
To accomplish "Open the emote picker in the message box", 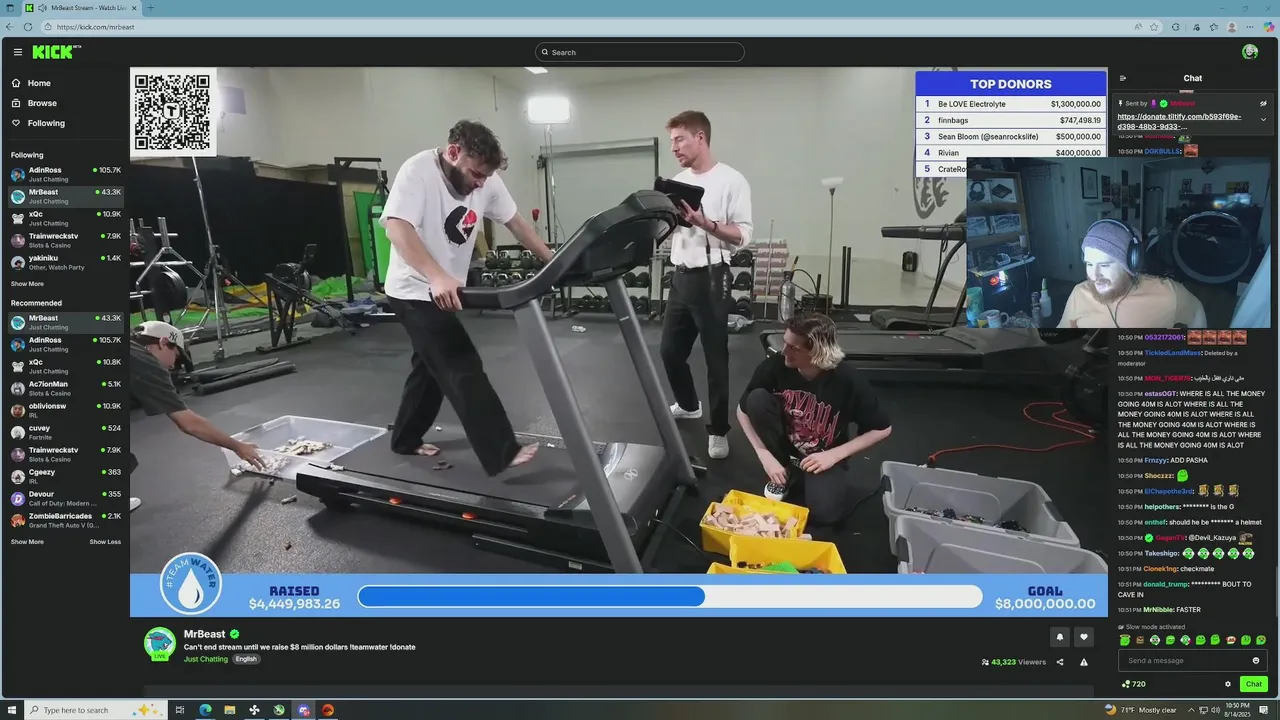I will [x=1256, y=660].
